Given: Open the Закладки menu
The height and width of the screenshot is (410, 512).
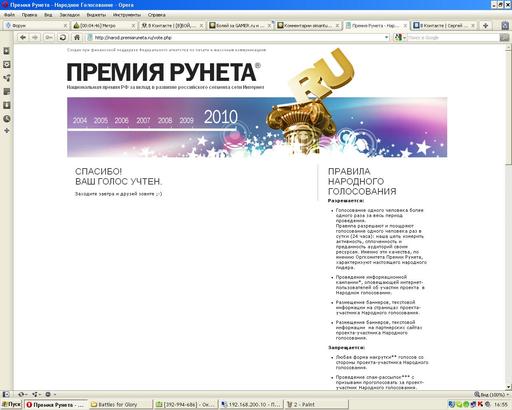Looking at the screenshot, I should click(70, 15).
